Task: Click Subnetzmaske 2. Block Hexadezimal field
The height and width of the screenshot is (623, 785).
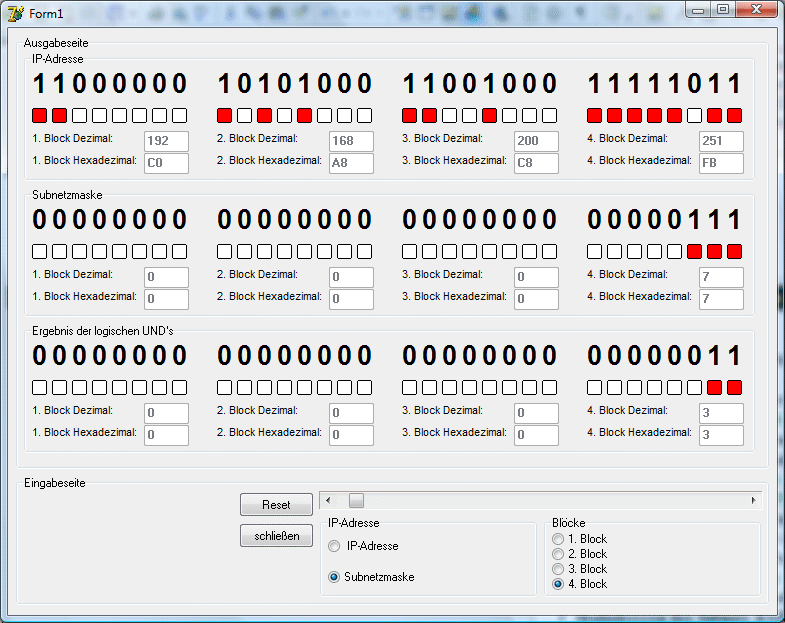Action: [351, 299]
